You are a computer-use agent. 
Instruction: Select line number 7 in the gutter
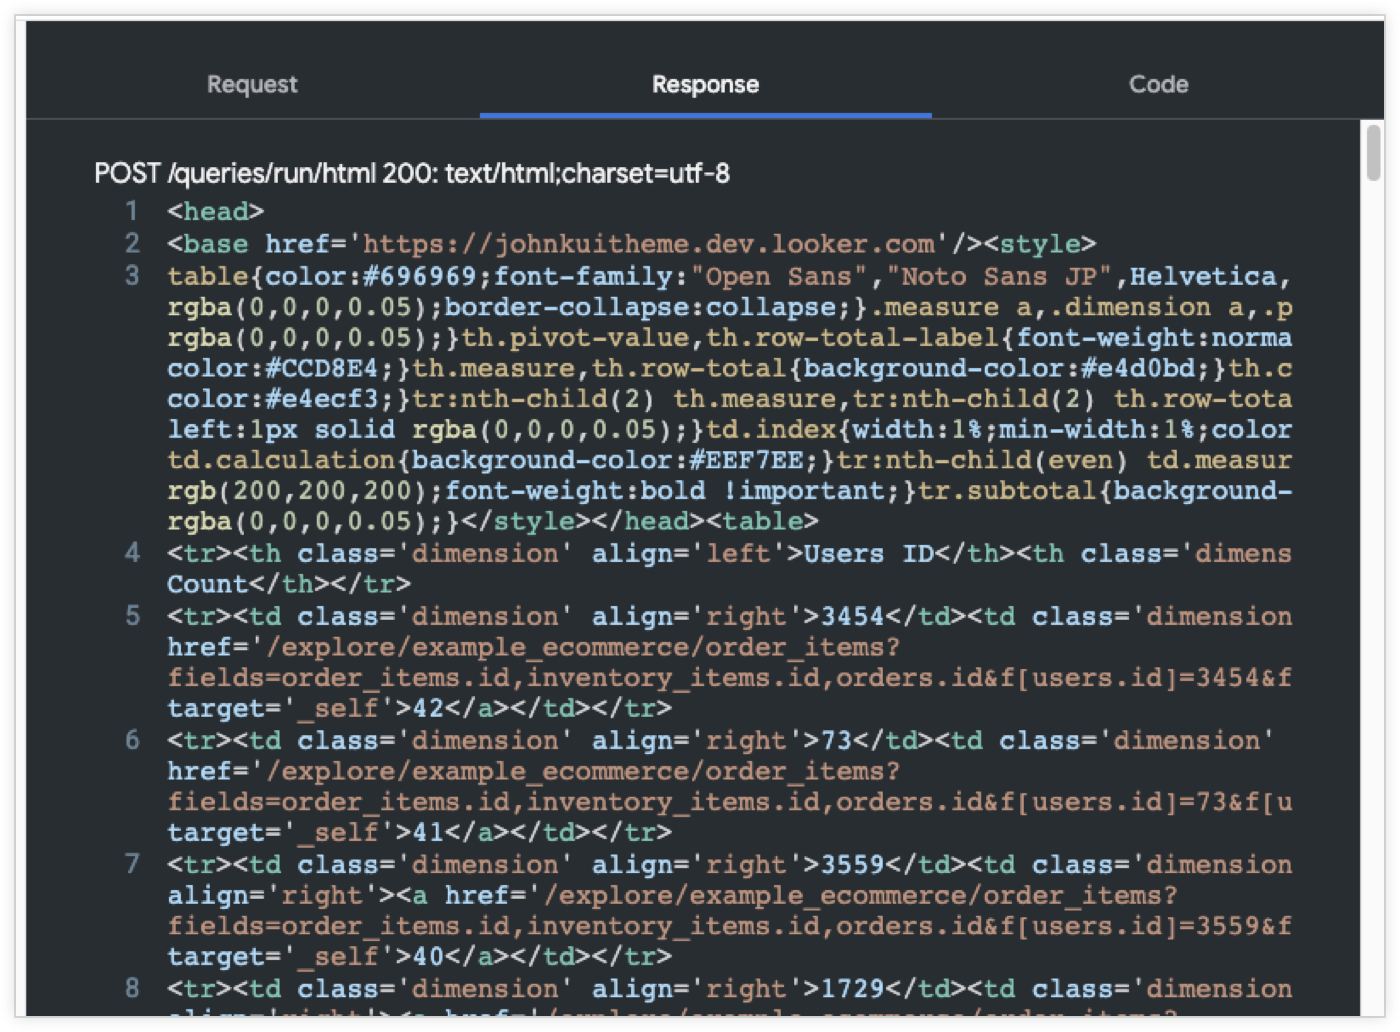132,864
